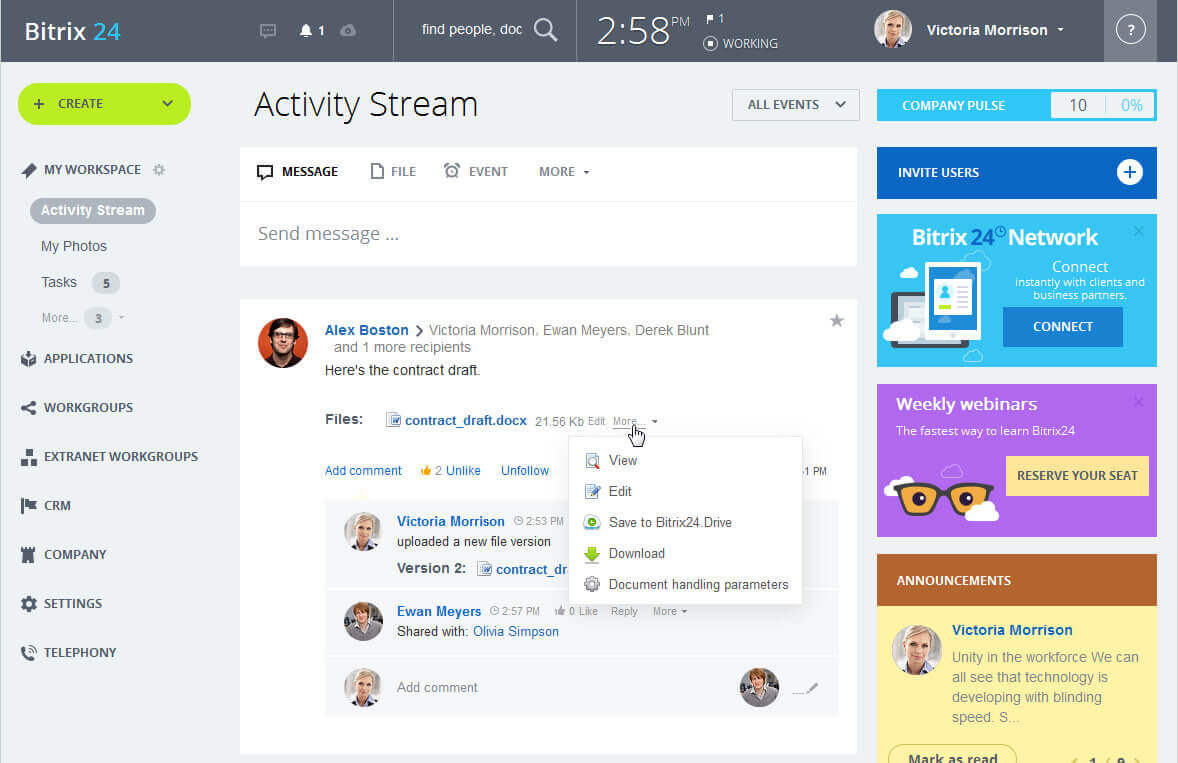The image size is (1178, 763).
Task: Click Victoria Morrison's header avatar
Action: 893,29
